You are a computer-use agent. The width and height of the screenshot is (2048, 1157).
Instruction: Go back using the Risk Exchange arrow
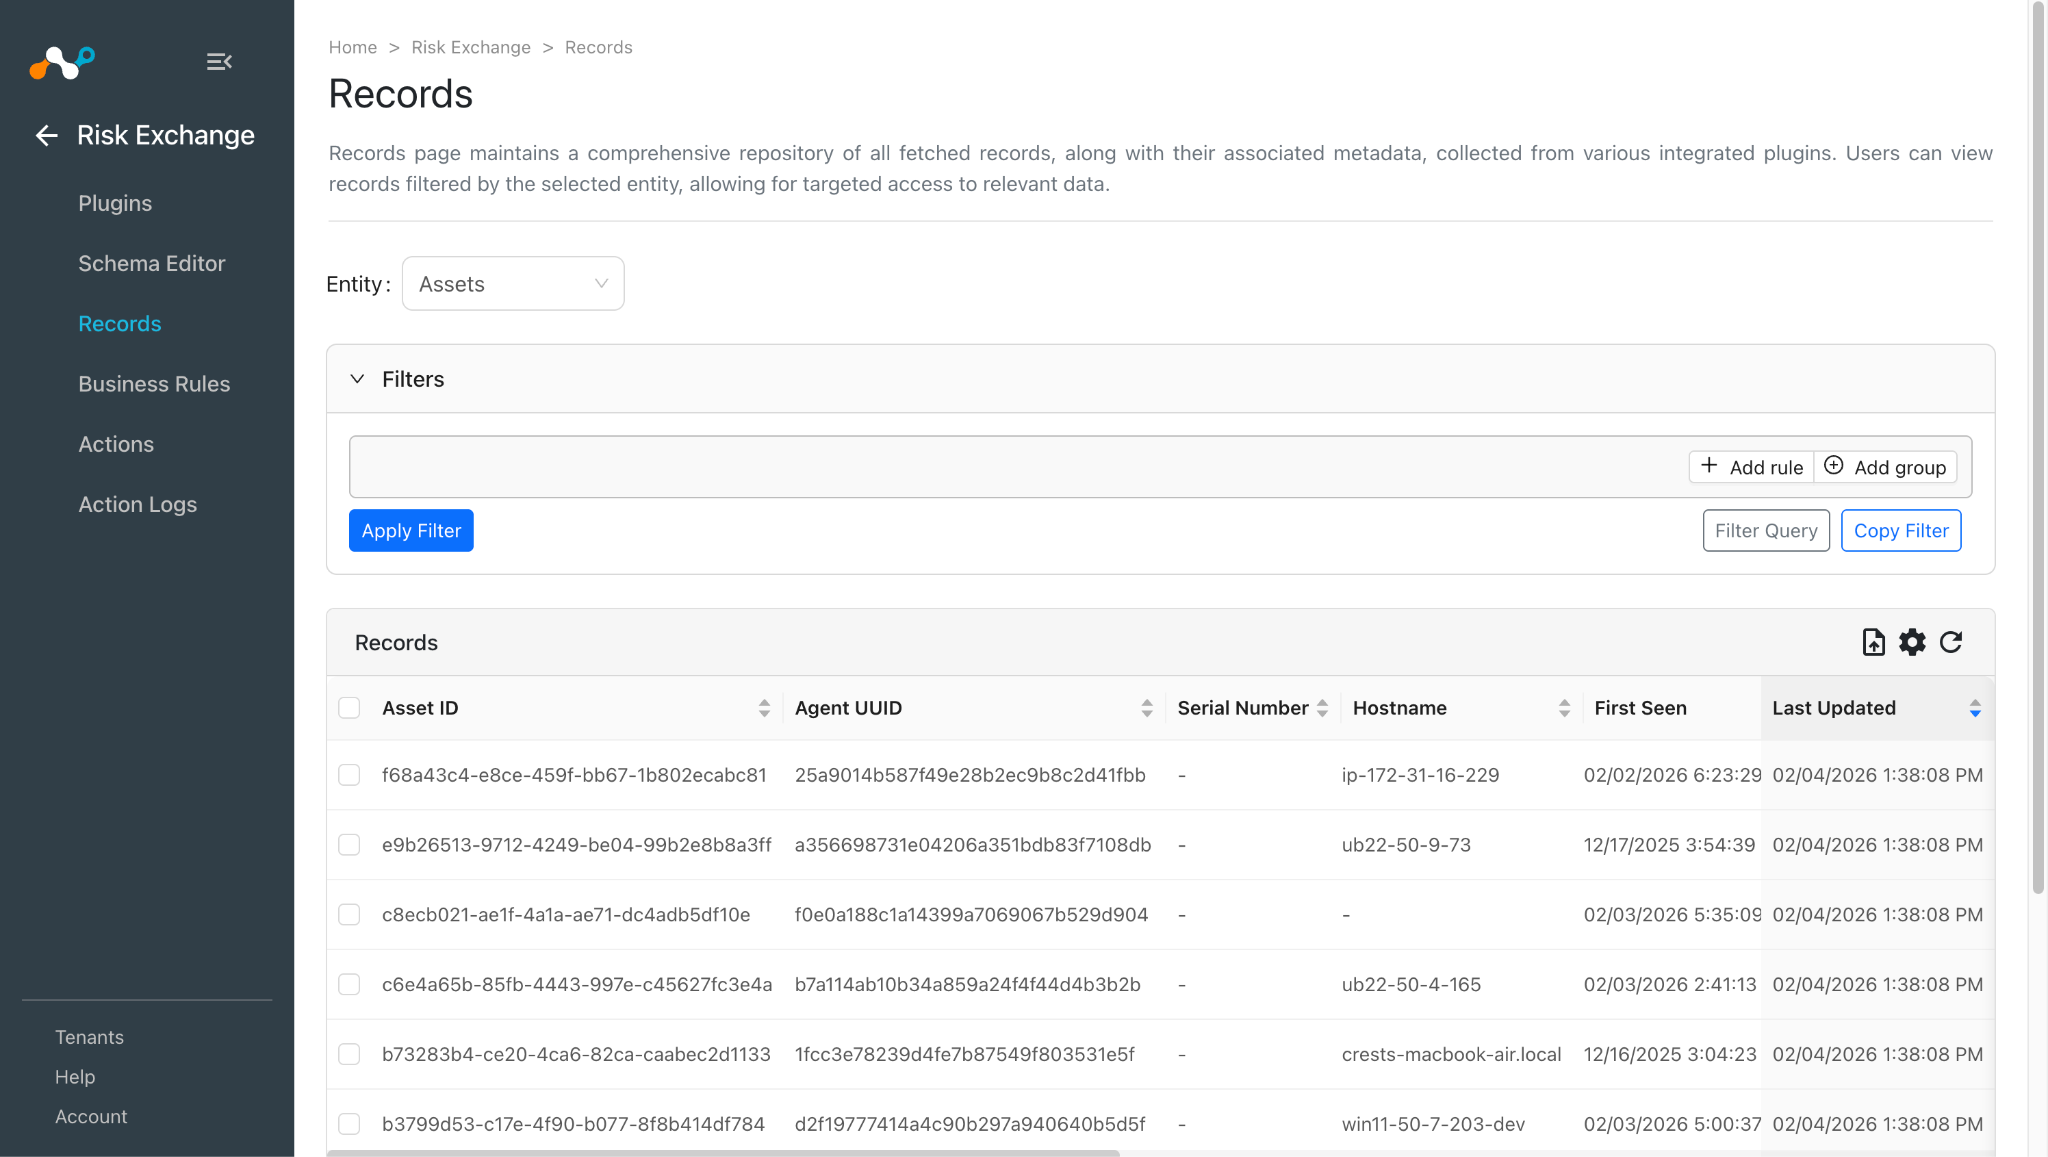click(x=46, y=135)
